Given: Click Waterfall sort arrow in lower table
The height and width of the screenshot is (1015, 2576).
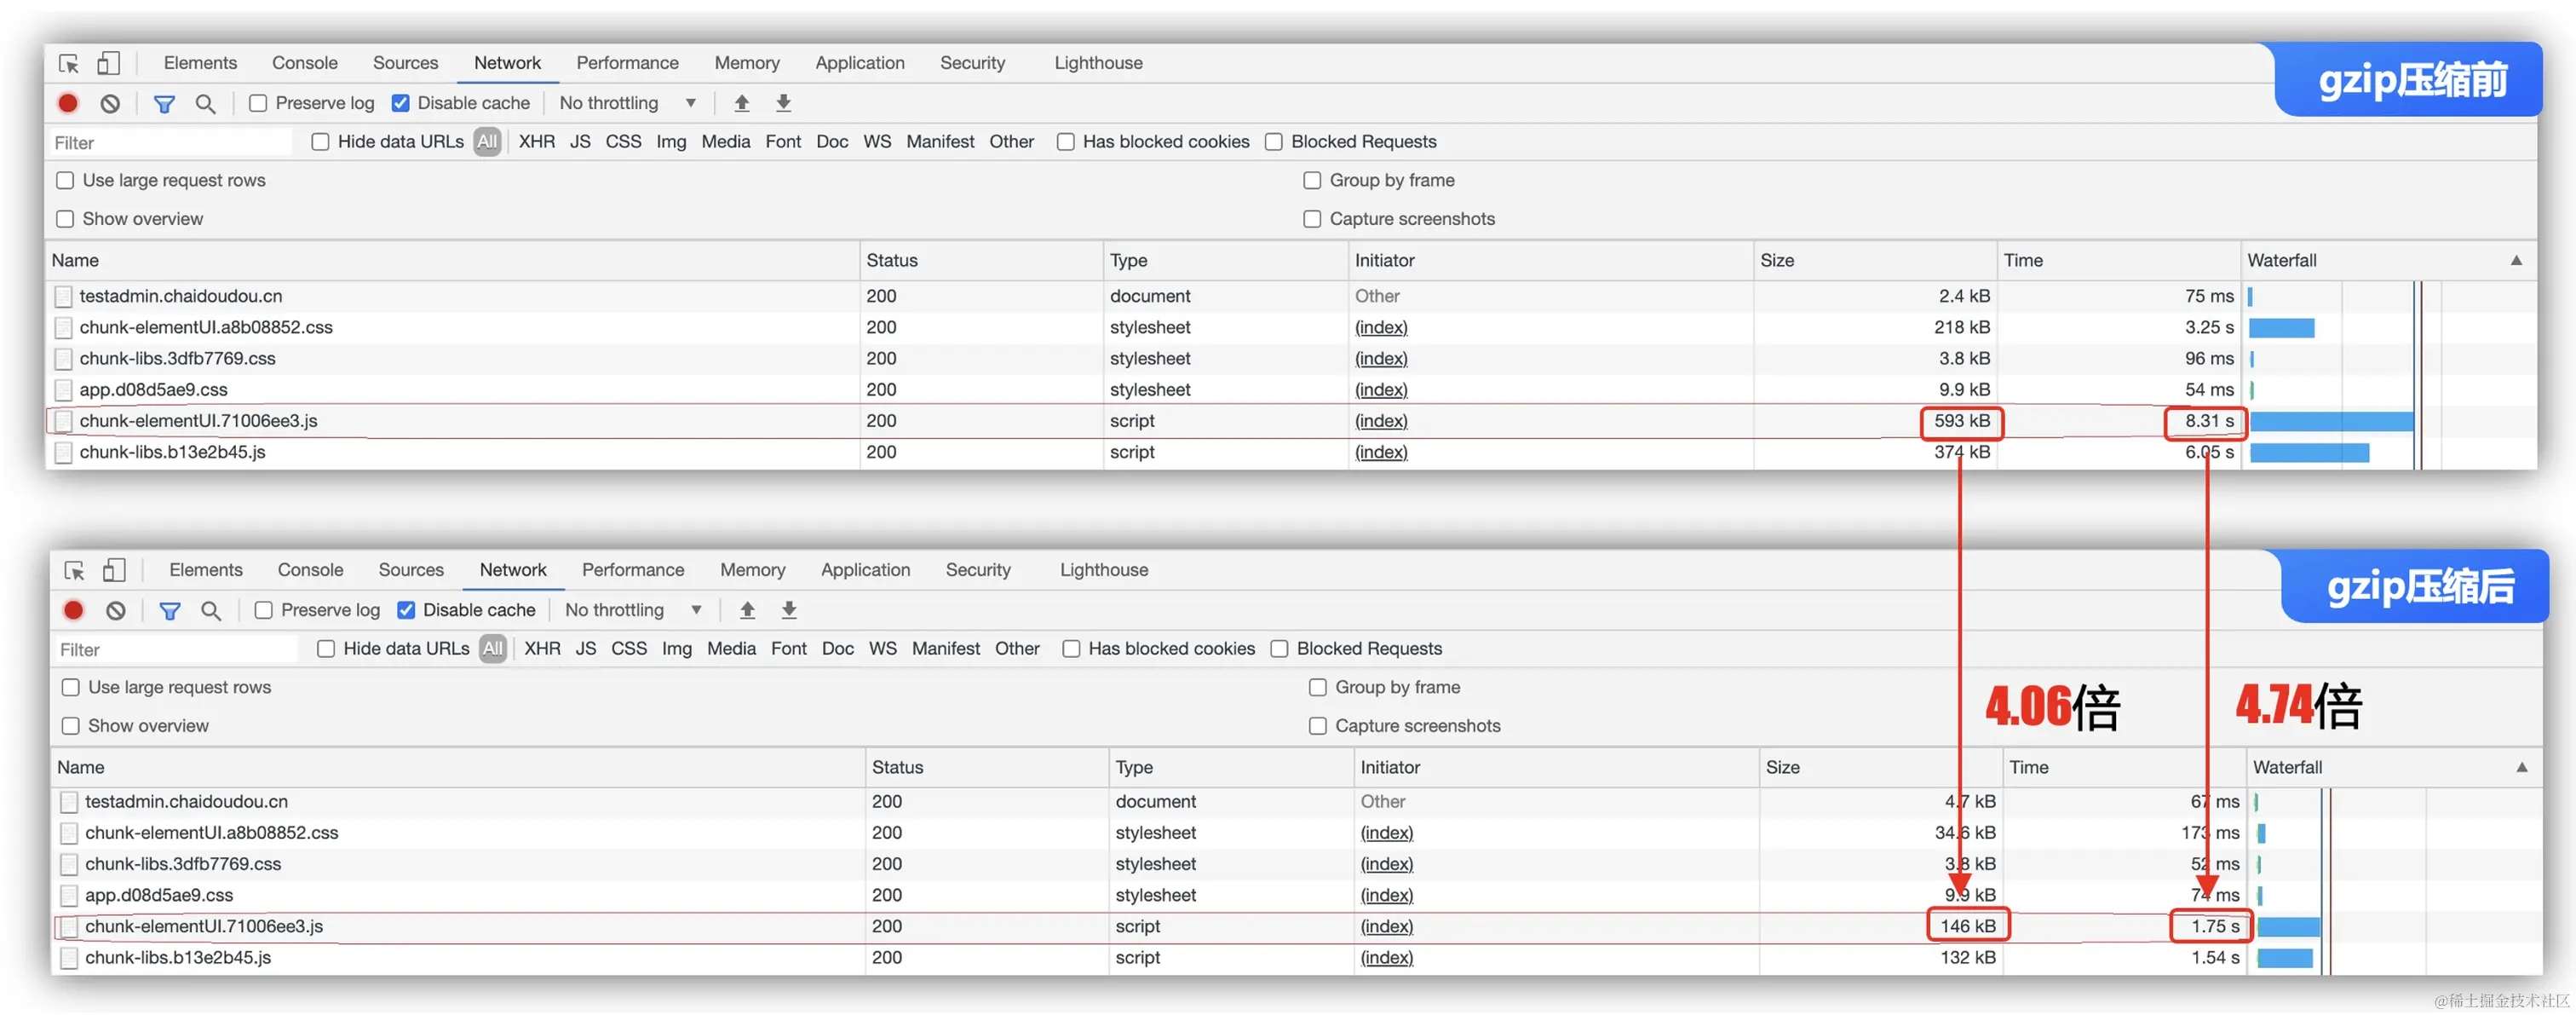Looking at the screenshot, I should click(2522, 767).
